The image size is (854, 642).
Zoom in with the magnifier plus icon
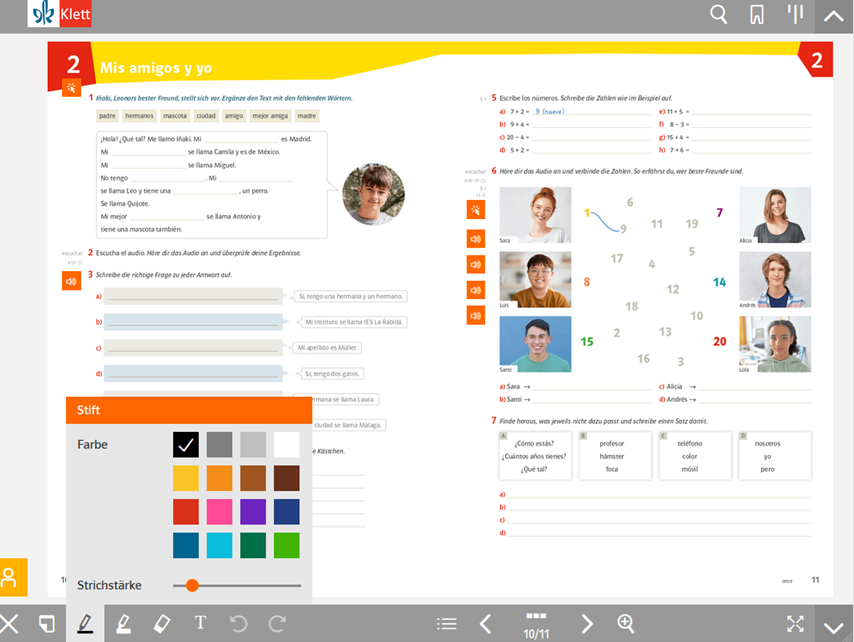click(626, 624)
